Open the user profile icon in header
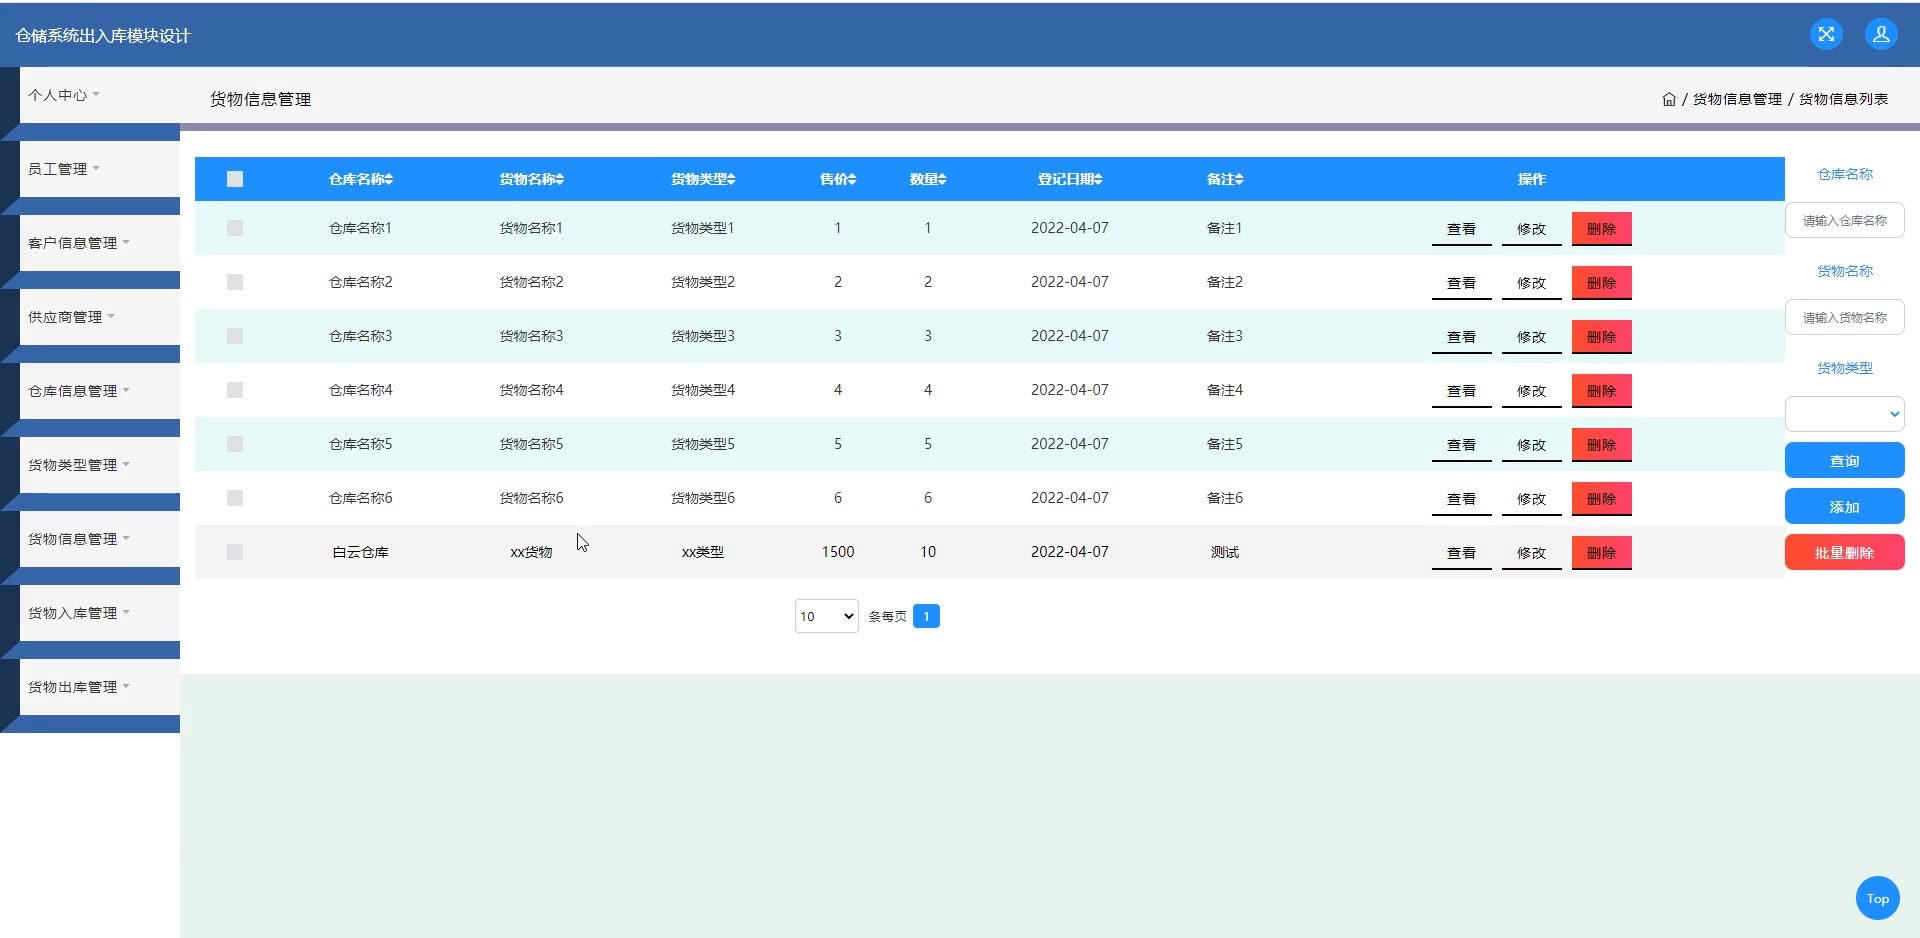 tap(1881, 34)
